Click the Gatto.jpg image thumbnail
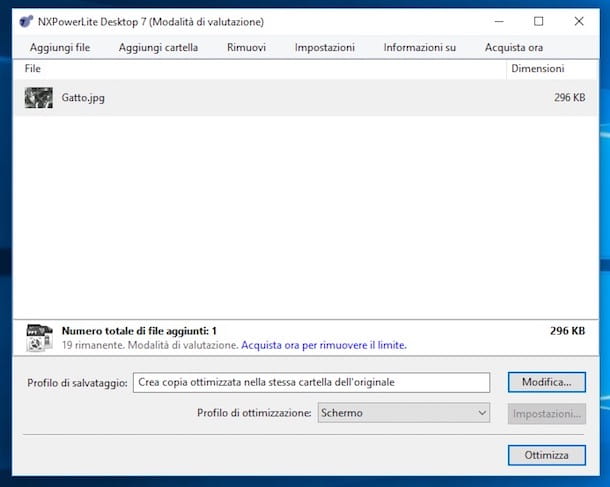Image resolution: width=610 pixels, height=487 pixels. [x=39, y=98]
